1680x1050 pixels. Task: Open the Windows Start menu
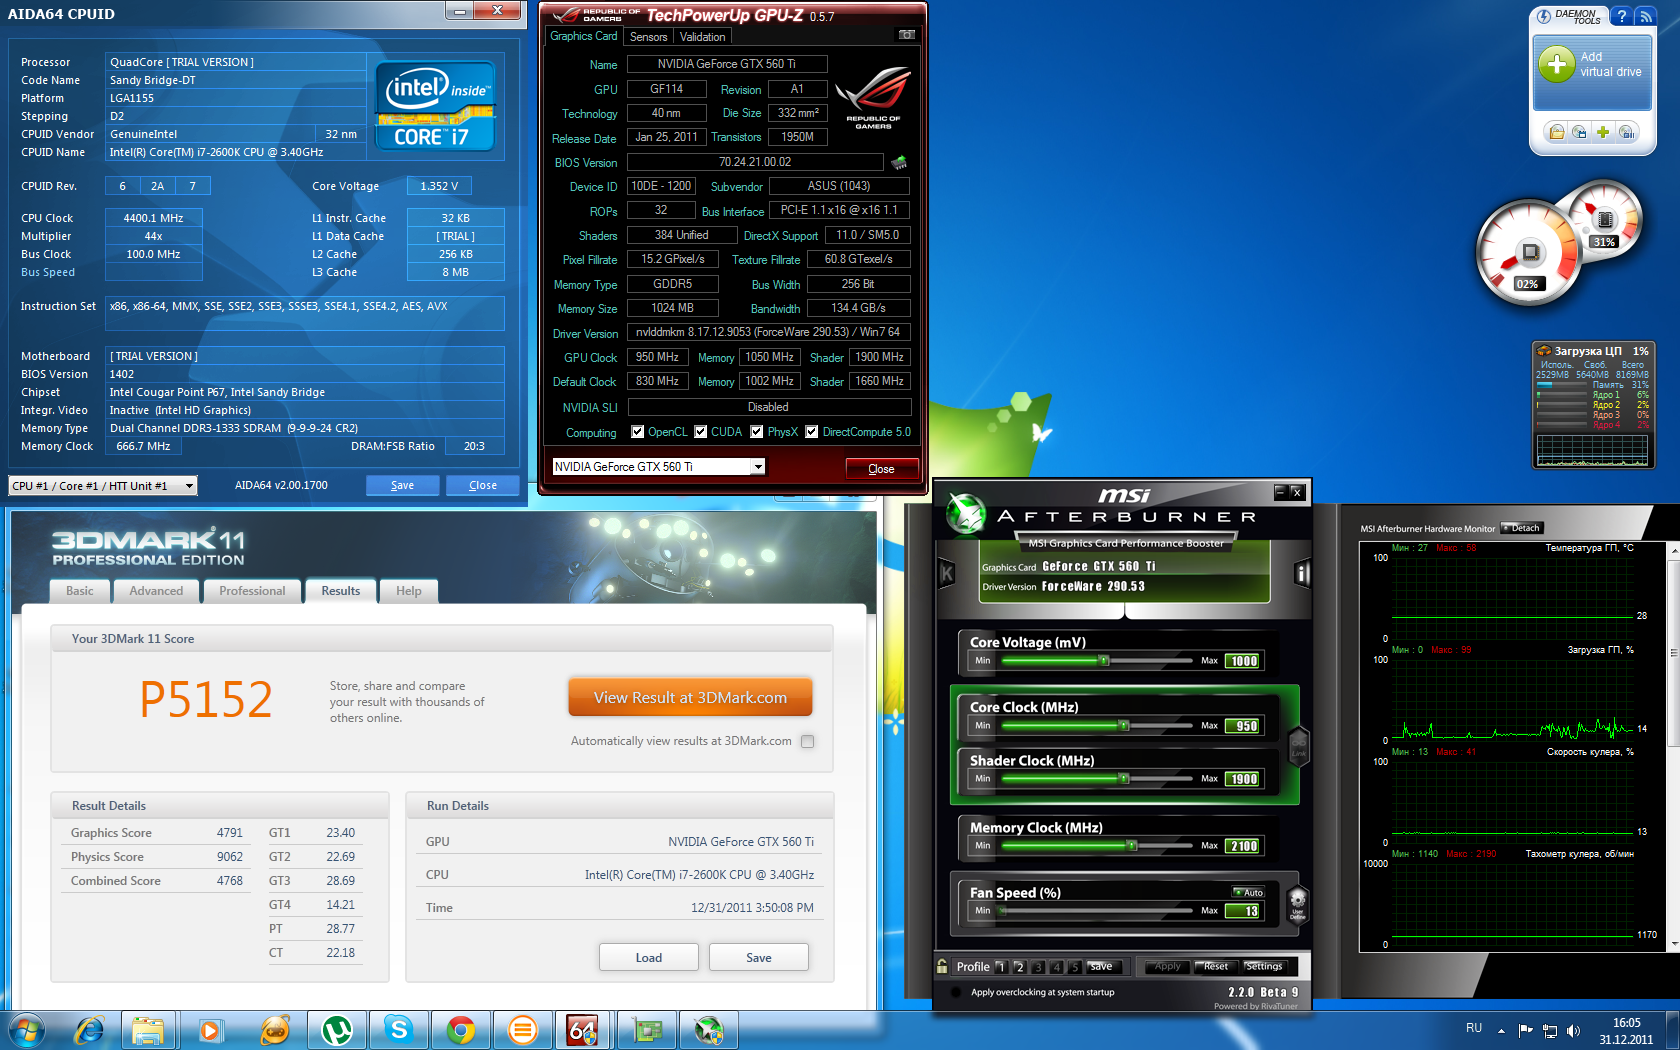(x=27, y=1030)
